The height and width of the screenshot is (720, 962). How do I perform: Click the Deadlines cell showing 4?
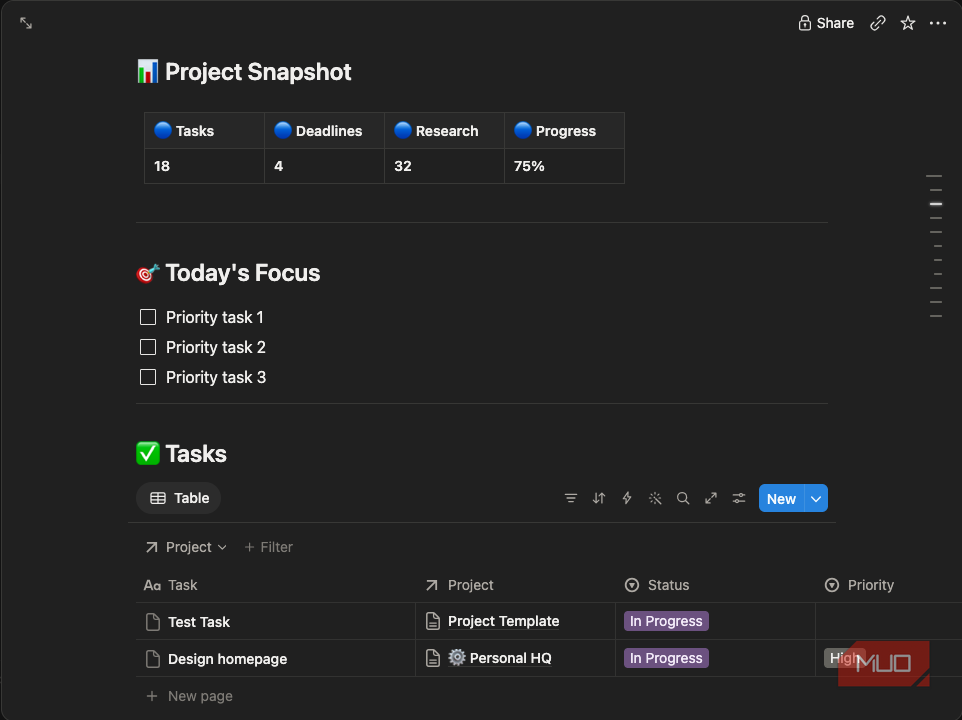pyautogui.click(x=325, y=166)
